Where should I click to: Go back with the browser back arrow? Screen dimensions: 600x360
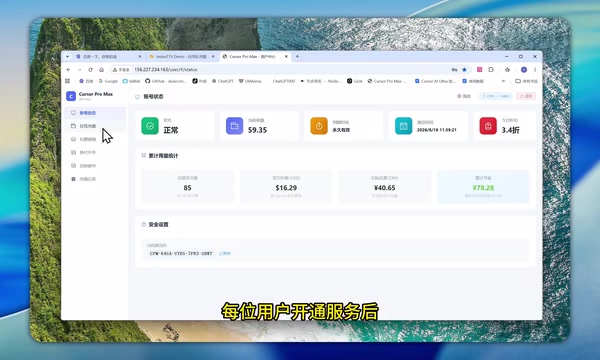pyautogui.click(x=68, y=70)
